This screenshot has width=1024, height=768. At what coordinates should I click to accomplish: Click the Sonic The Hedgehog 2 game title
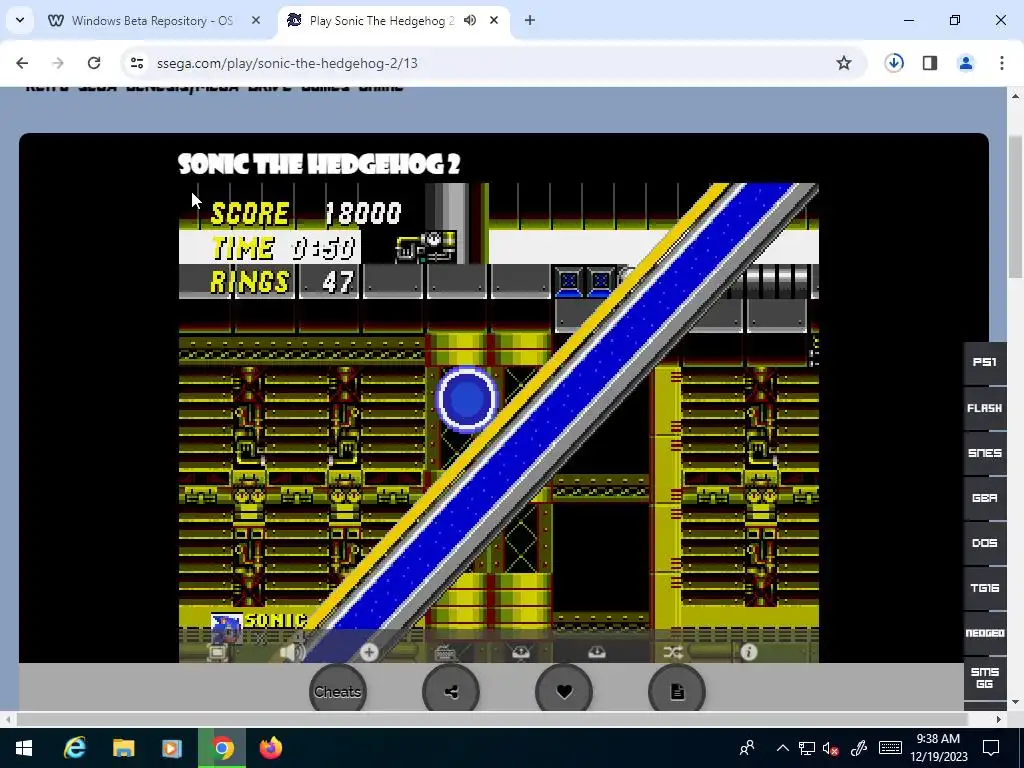[x=319, y=164]
